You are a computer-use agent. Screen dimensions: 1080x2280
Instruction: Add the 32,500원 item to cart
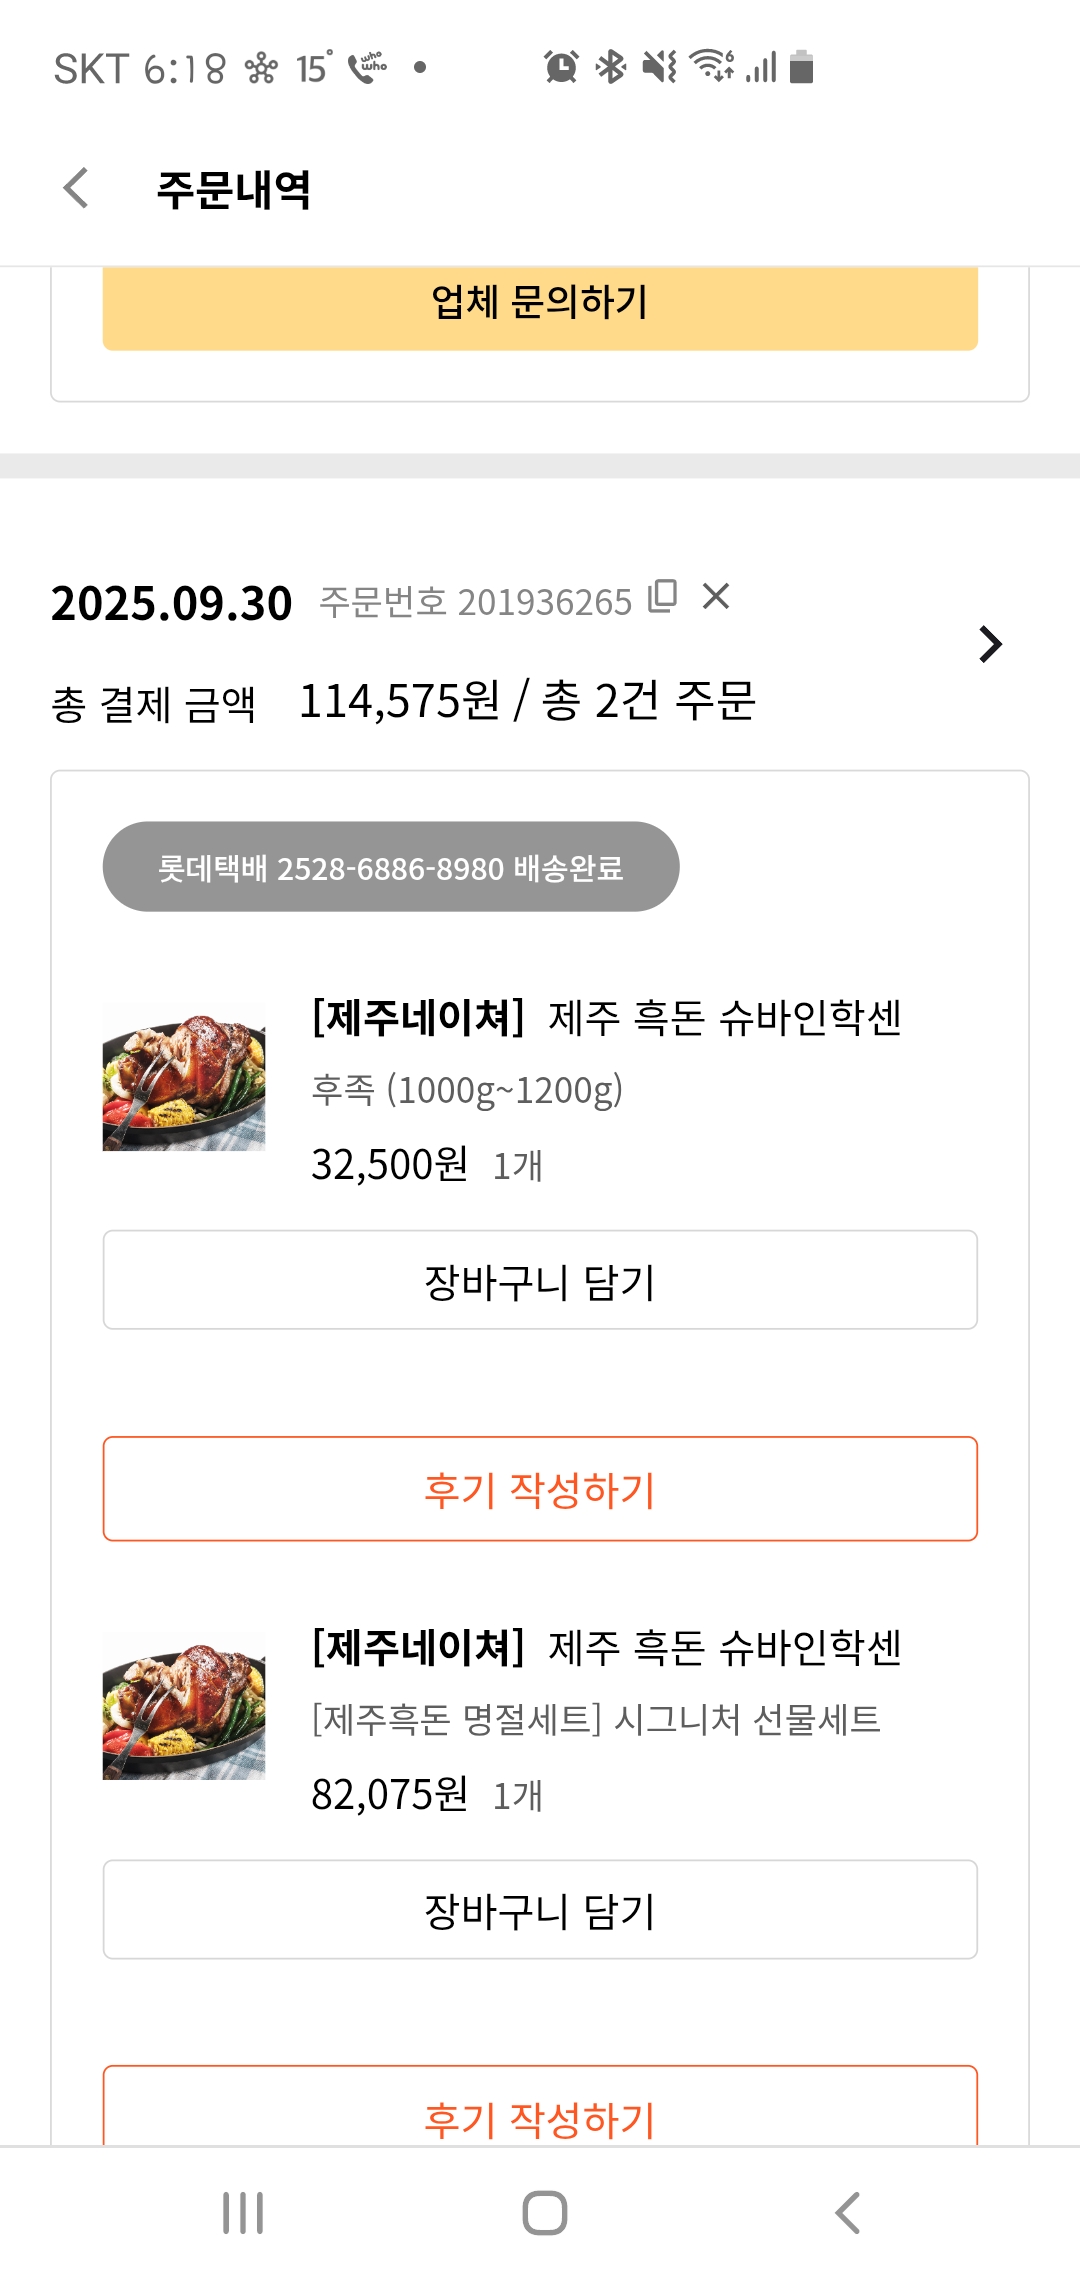(x=540, y=1280)
